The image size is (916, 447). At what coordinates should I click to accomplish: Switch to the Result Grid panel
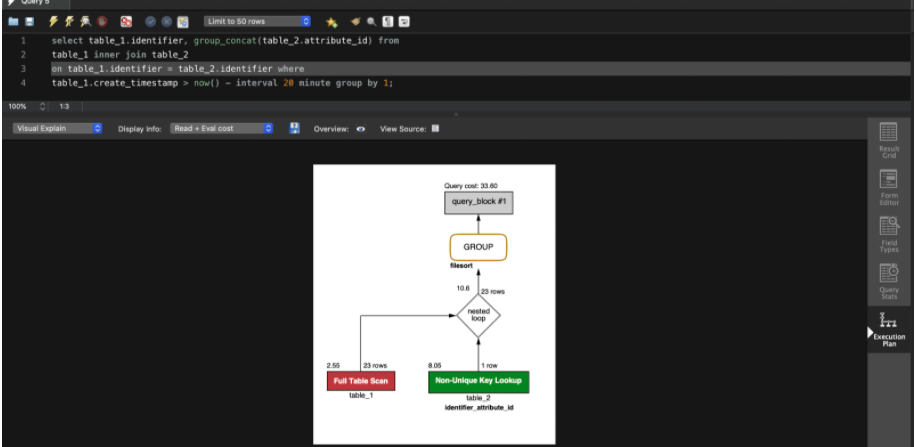tap(888, 139)
